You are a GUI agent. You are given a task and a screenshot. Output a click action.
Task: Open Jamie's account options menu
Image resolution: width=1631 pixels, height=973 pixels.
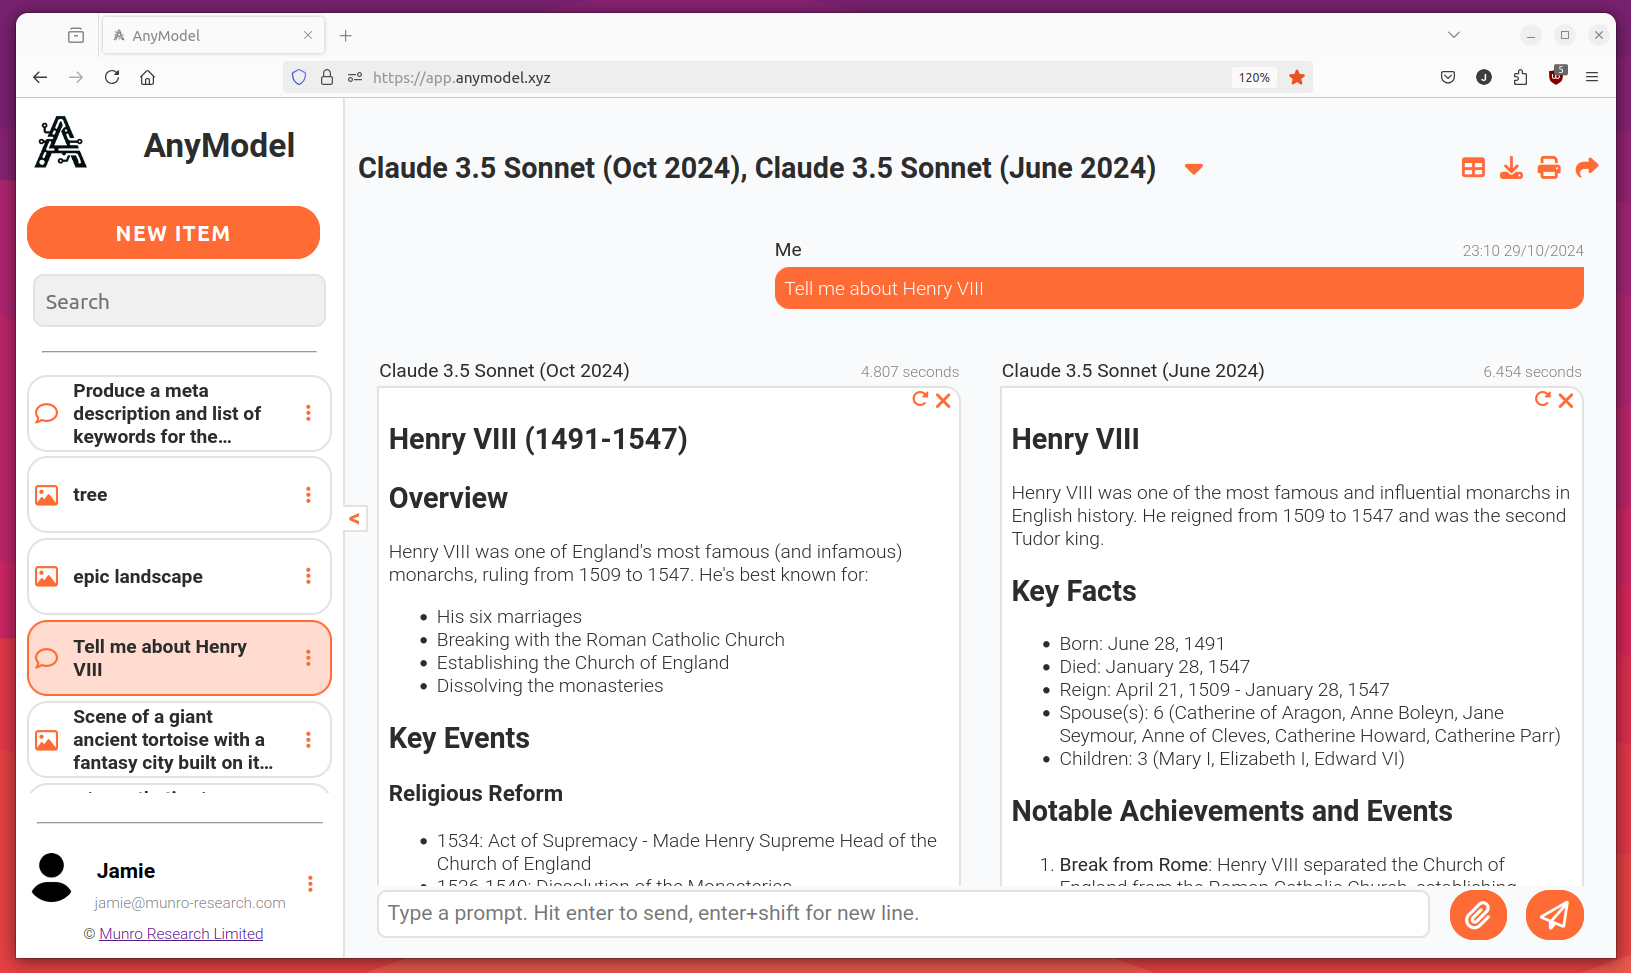click(x=310, y=884)
